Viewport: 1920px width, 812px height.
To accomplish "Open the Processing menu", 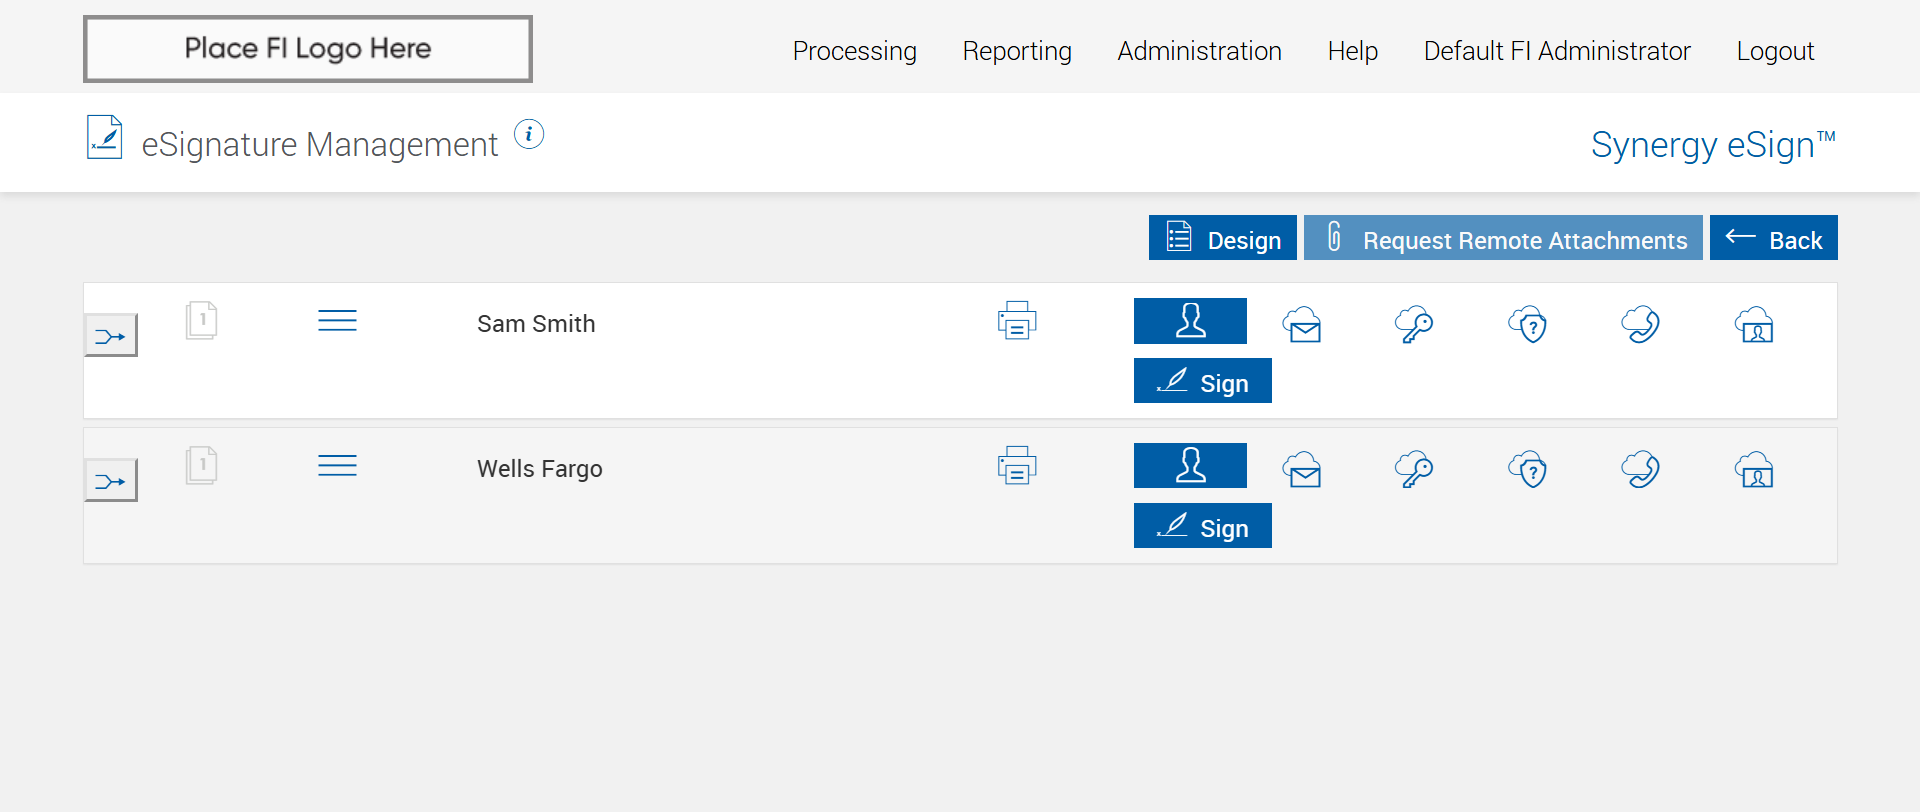I will point(854,51).
